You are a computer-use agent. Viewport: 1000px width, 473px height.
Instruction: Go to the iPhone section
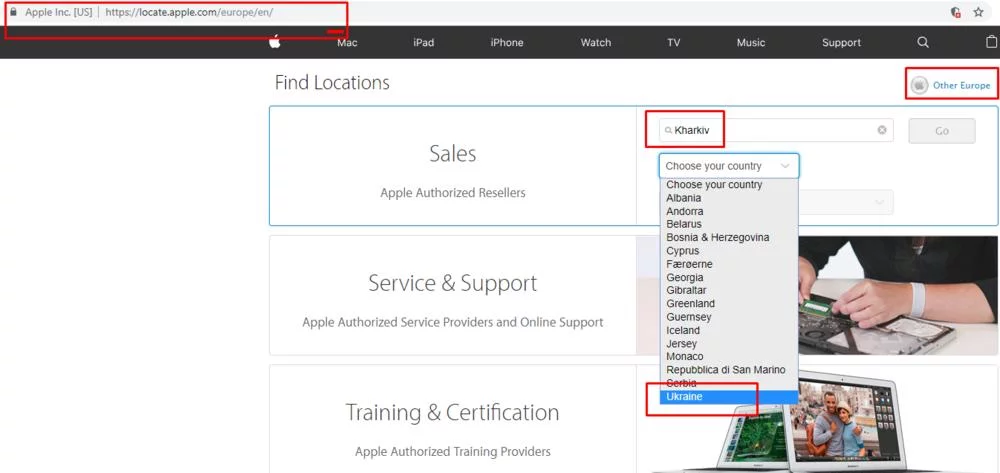click(507, 43)
